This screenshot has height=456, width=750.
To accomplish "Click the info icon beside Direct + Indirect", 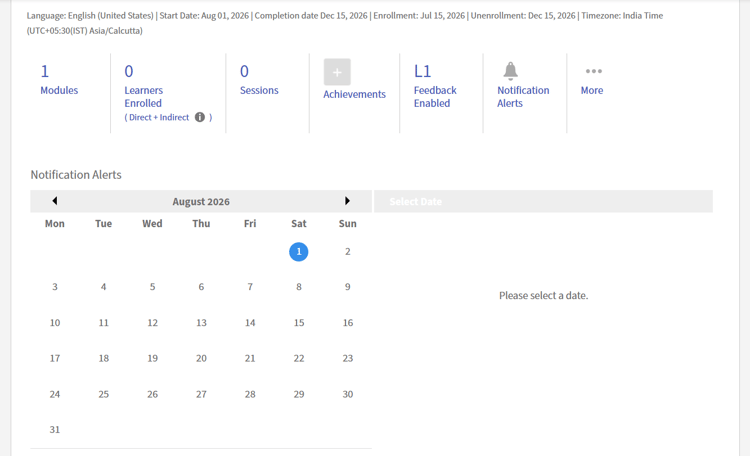I will tap(200, 117).
